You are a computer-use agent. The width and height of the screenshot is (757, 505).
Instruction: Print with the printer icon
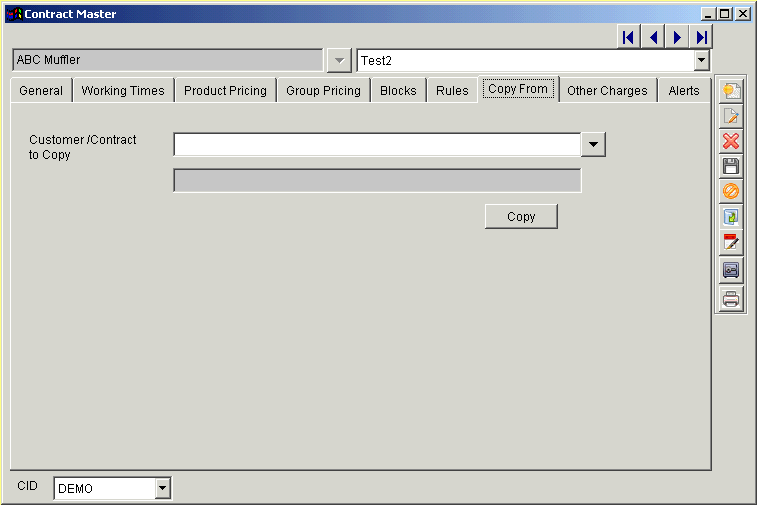731,298
